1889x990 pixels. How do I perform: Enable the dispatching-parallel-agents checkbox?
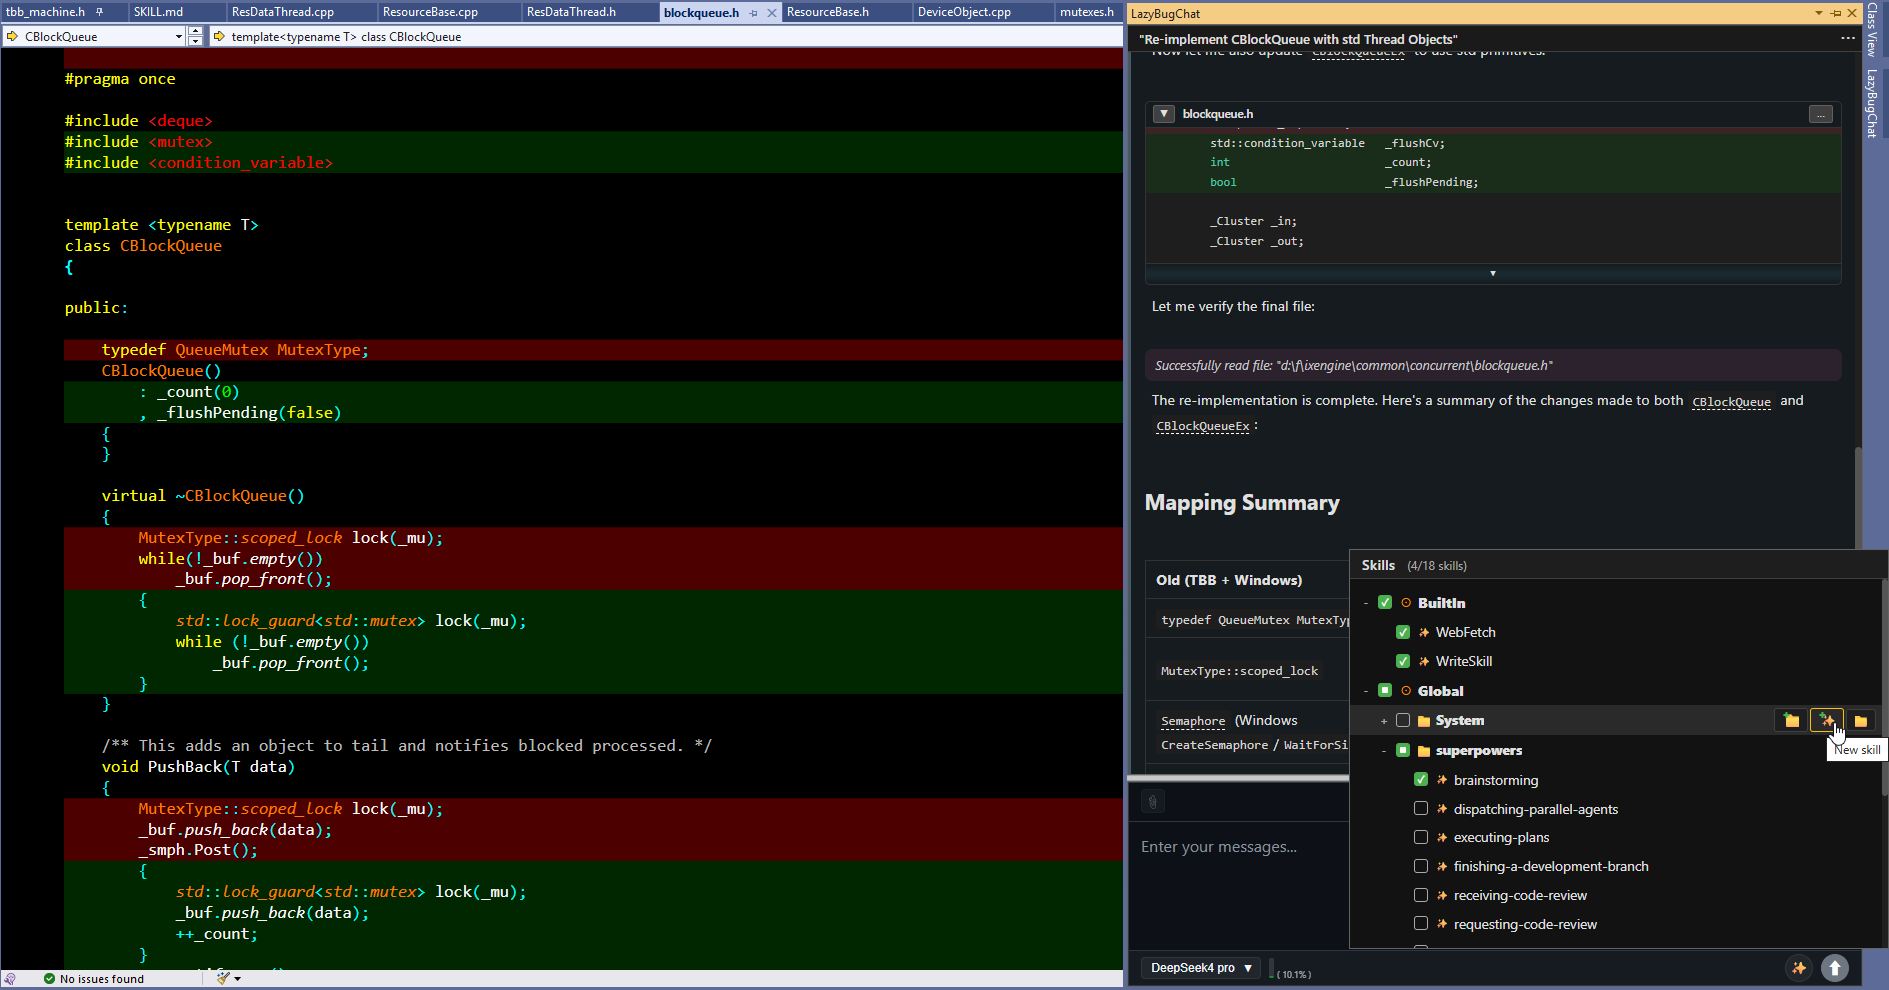1421,808
